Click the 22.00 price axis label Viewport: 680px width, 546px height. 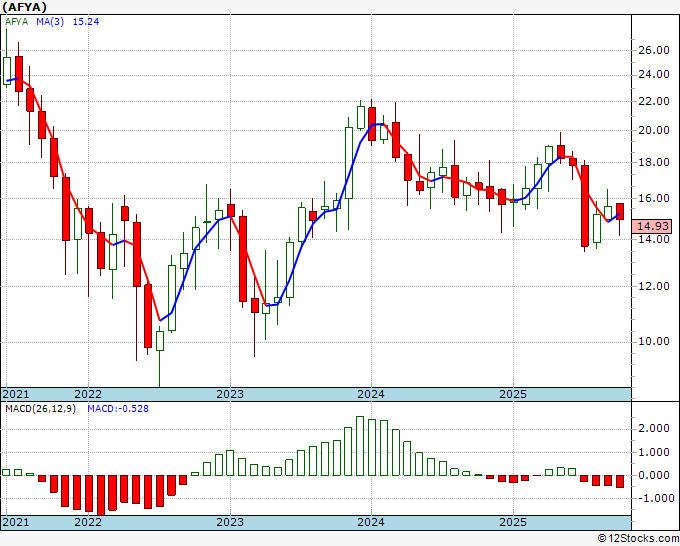pyautogui.click(x=654, y=101)
